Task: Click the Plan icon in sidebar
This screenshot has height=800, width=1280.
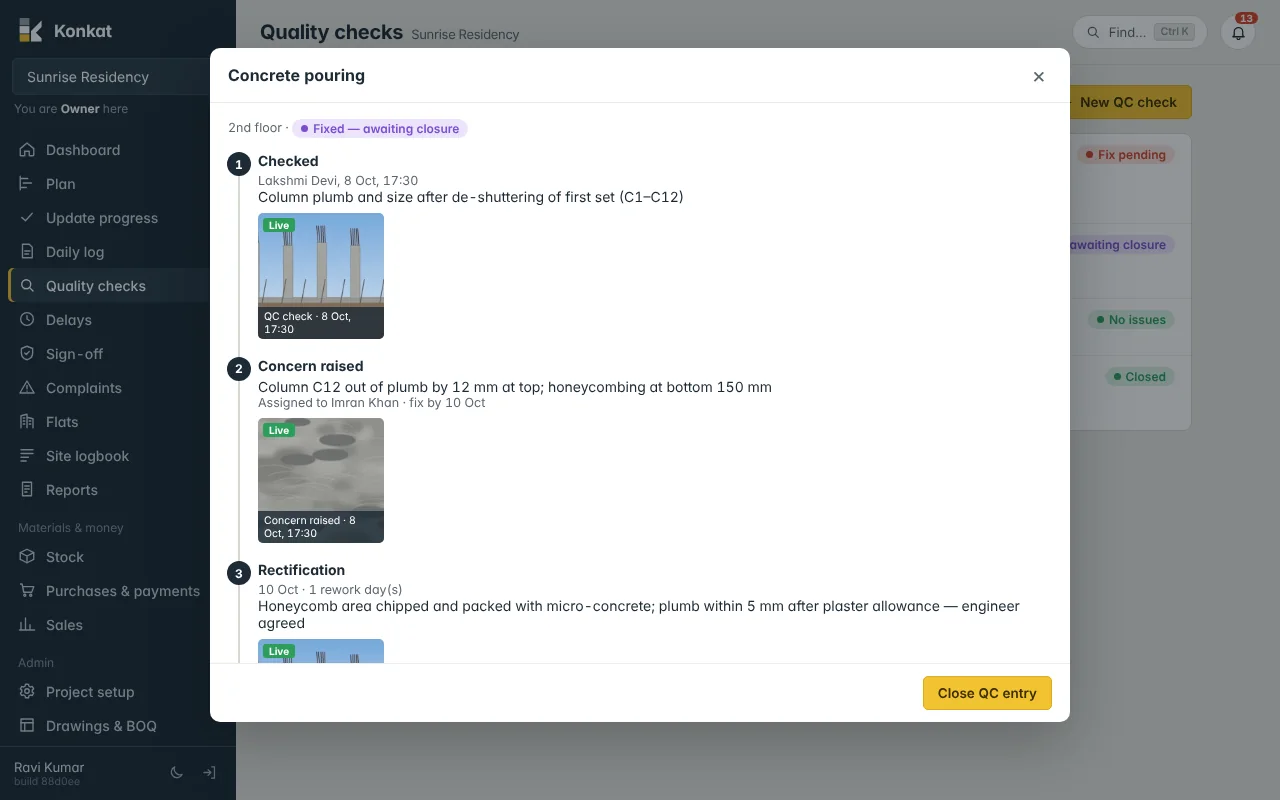Action: pyautogui.click(x=27, y=184)
